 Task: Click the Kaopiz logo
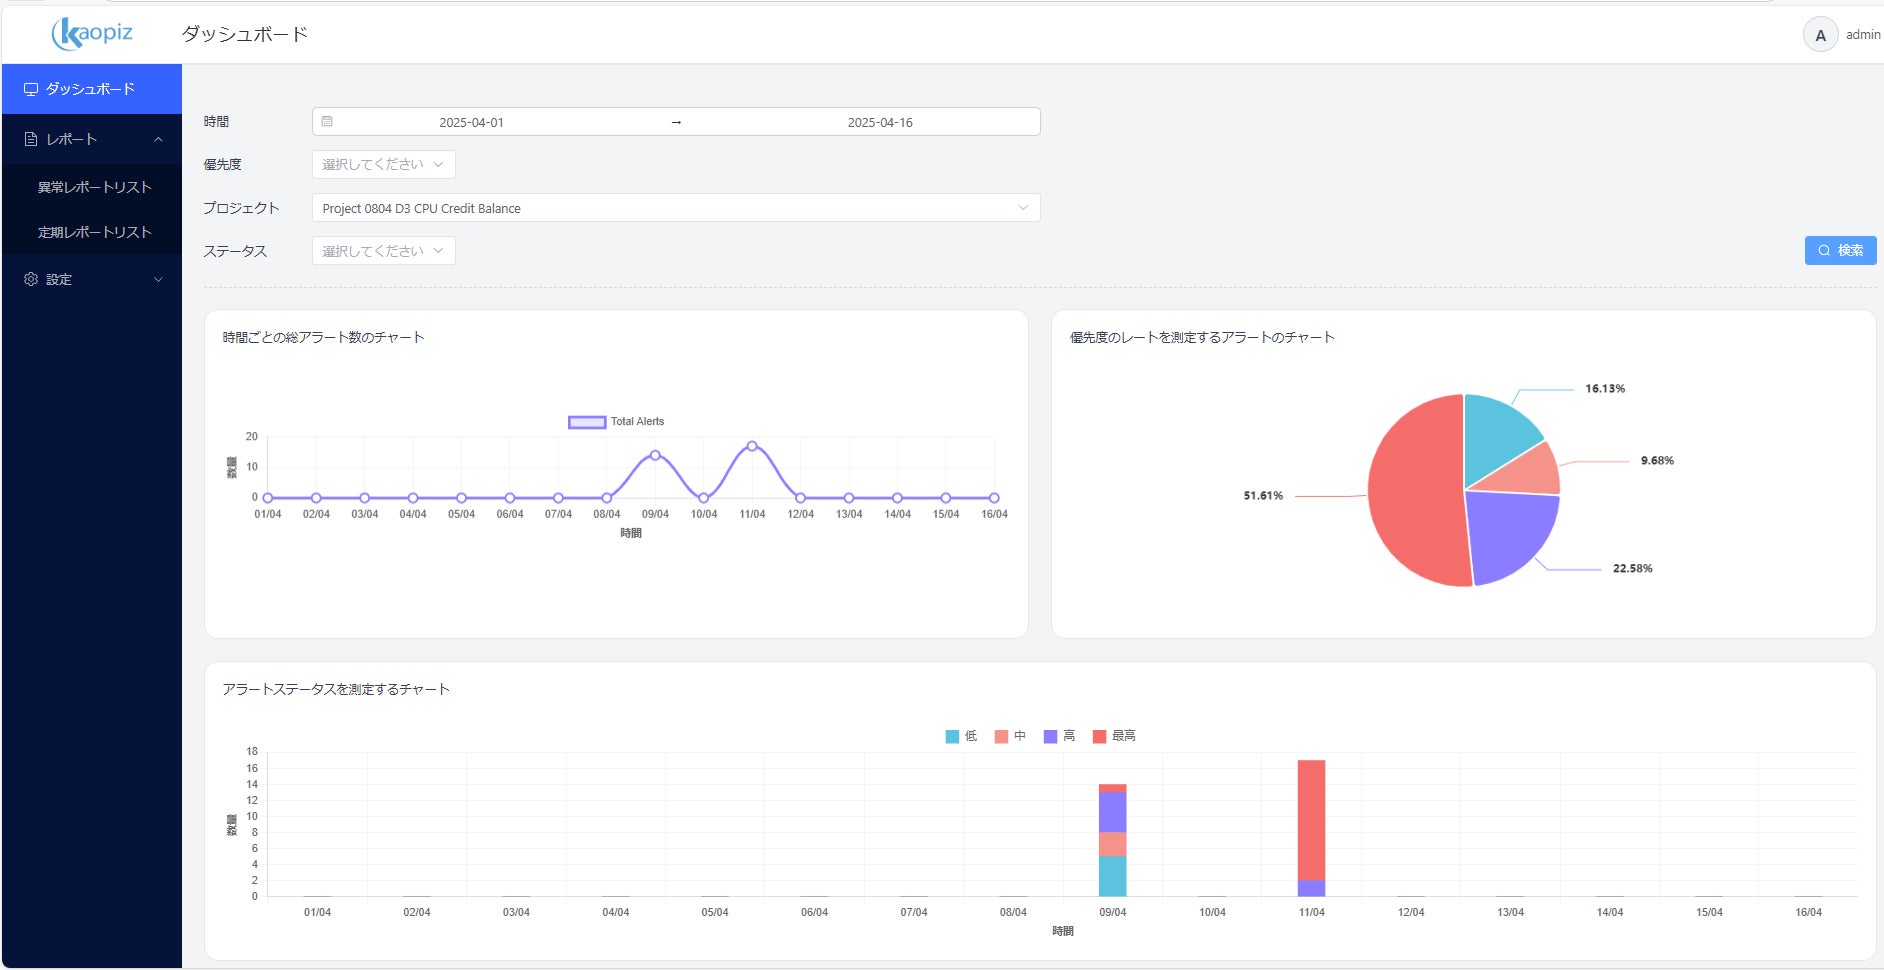click(x=92, y=33)
